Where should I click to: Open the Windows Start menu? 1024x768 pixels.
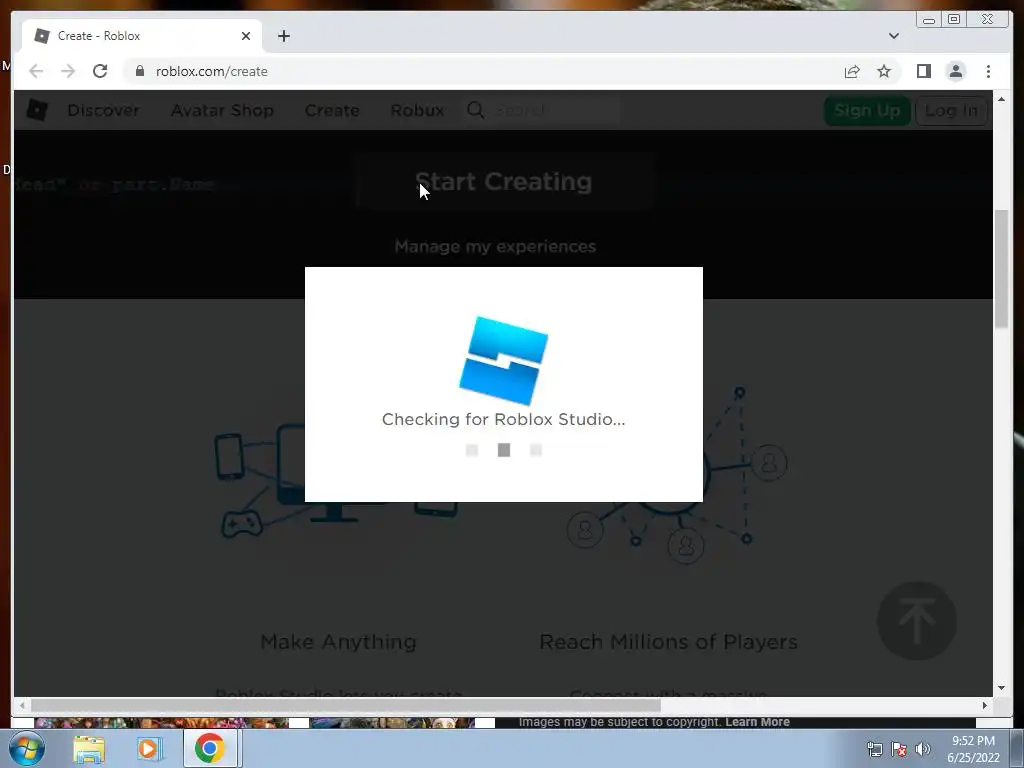pyautogui.click(x=27, y=748)
